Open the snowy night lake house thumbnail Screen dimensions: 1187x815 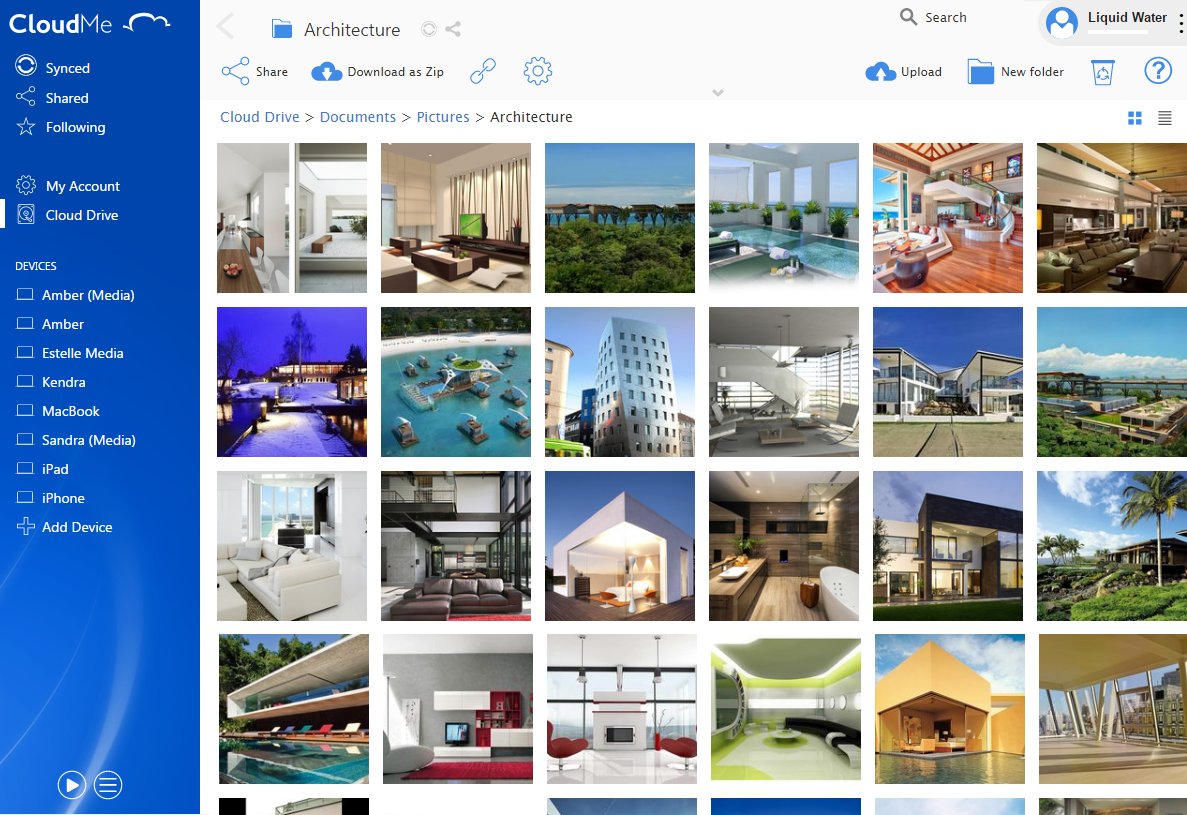coord(292,382)
